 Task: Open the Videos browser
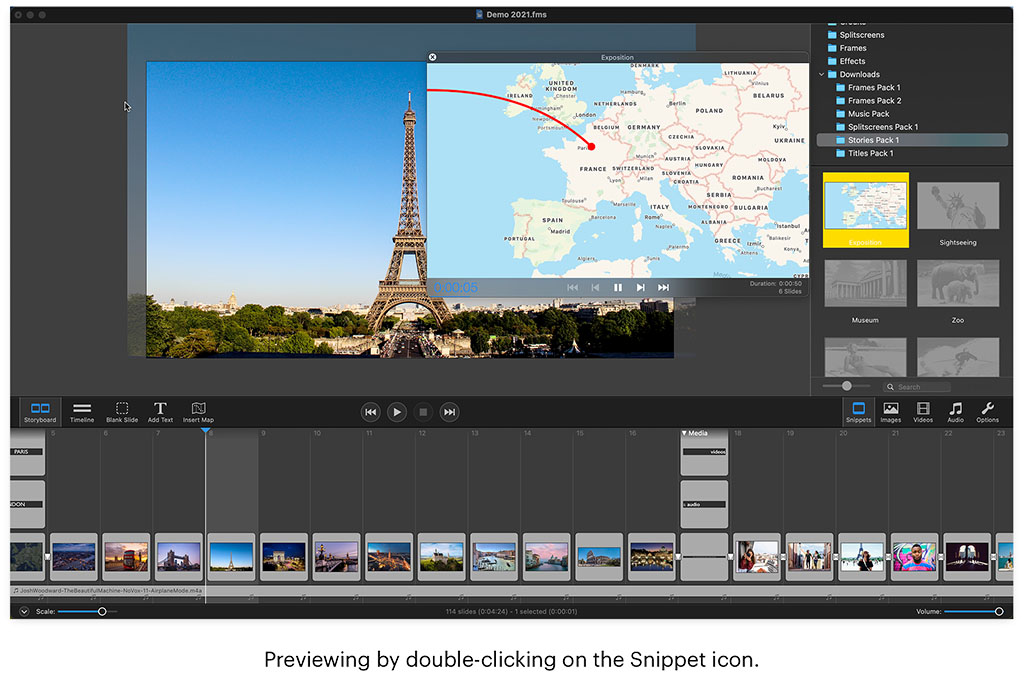(923, 412)
